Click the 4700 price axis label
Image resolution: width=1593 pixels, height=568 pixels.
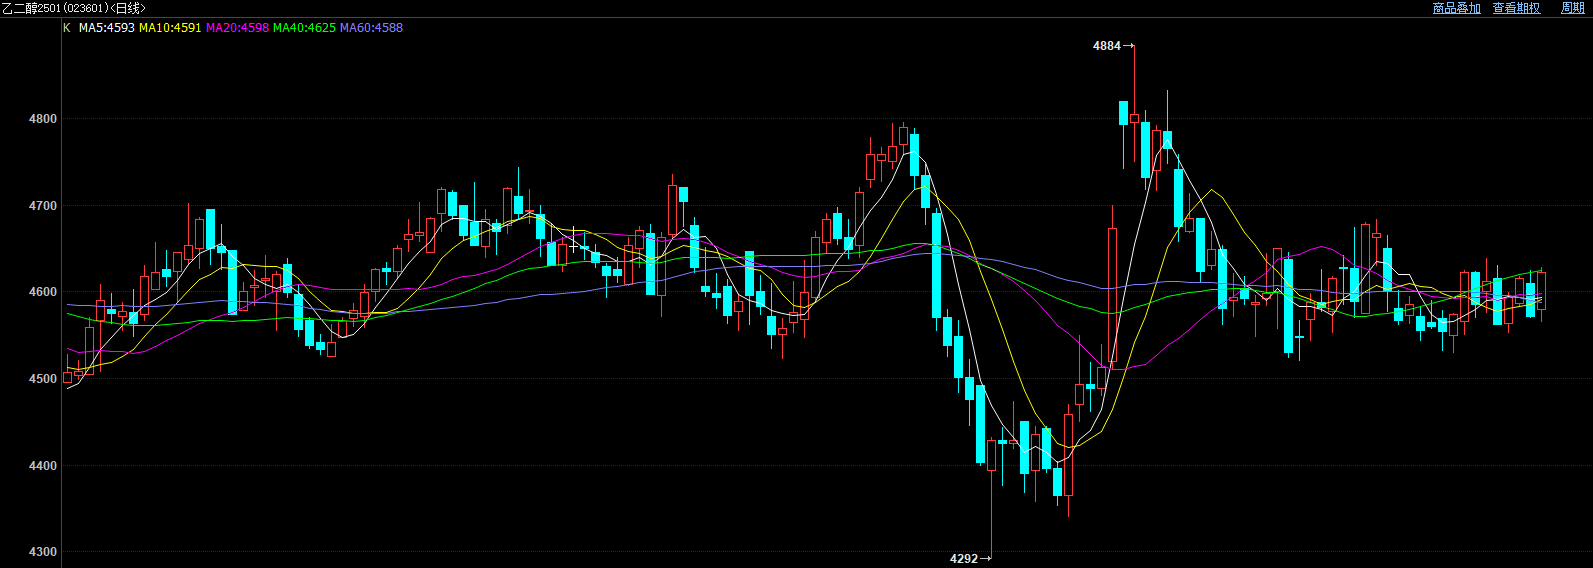(x=43, y=206)
